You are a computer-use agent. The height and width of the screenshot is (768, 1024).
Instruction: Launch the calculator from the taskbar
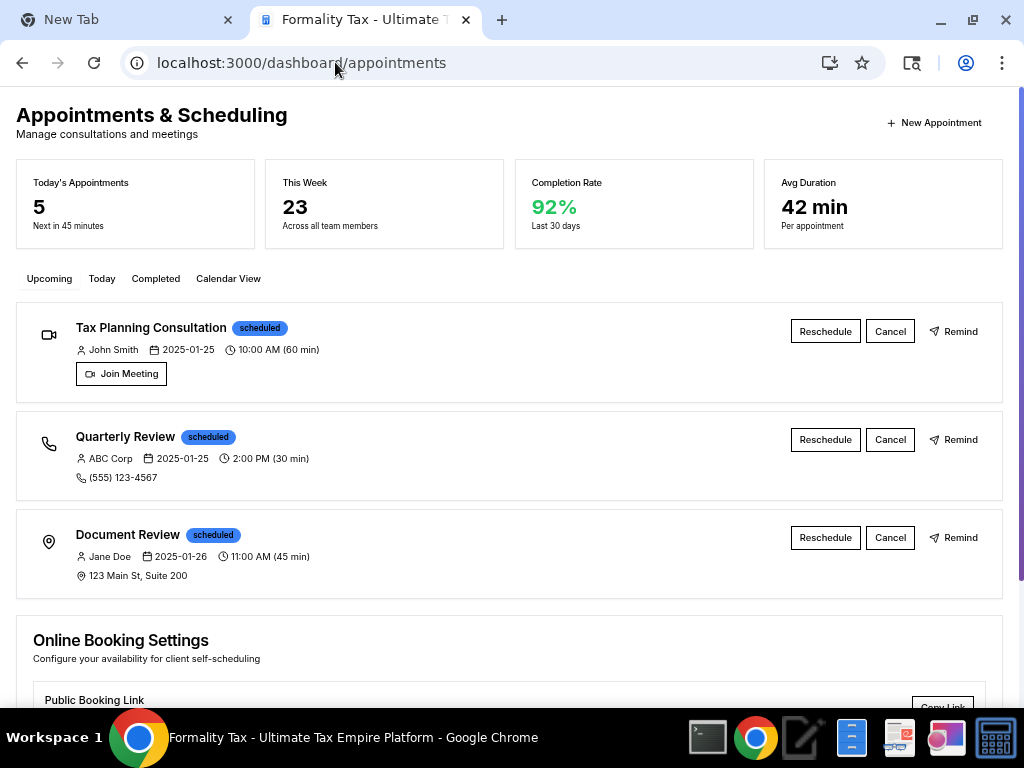pyautogui.click(x=995, y=738)
